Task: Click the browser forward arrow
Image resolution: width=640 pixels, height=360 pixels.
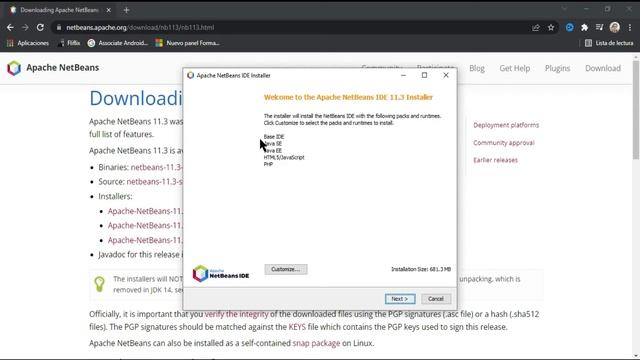Action: pos(25,27)
